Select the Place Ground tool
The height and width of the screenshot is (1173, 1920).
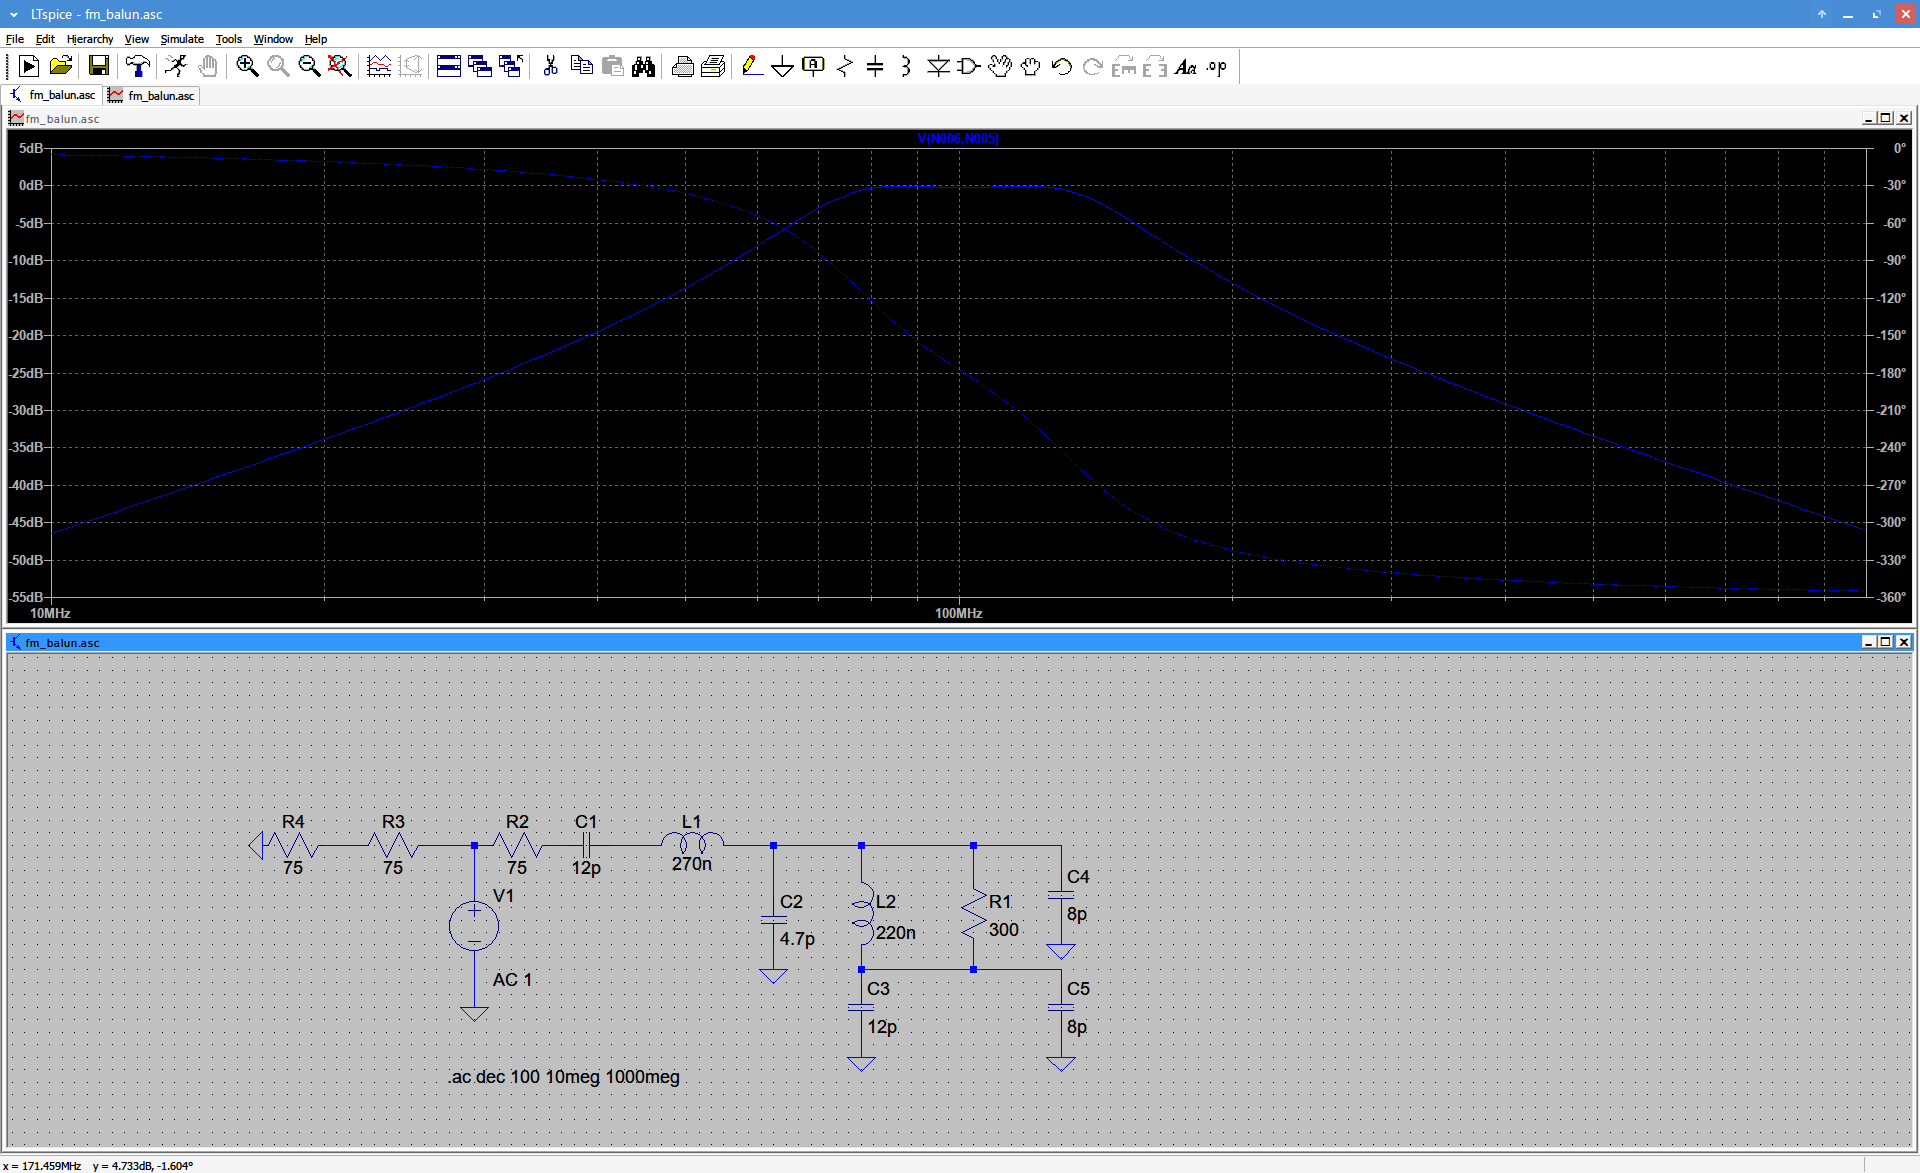[782, 66]
